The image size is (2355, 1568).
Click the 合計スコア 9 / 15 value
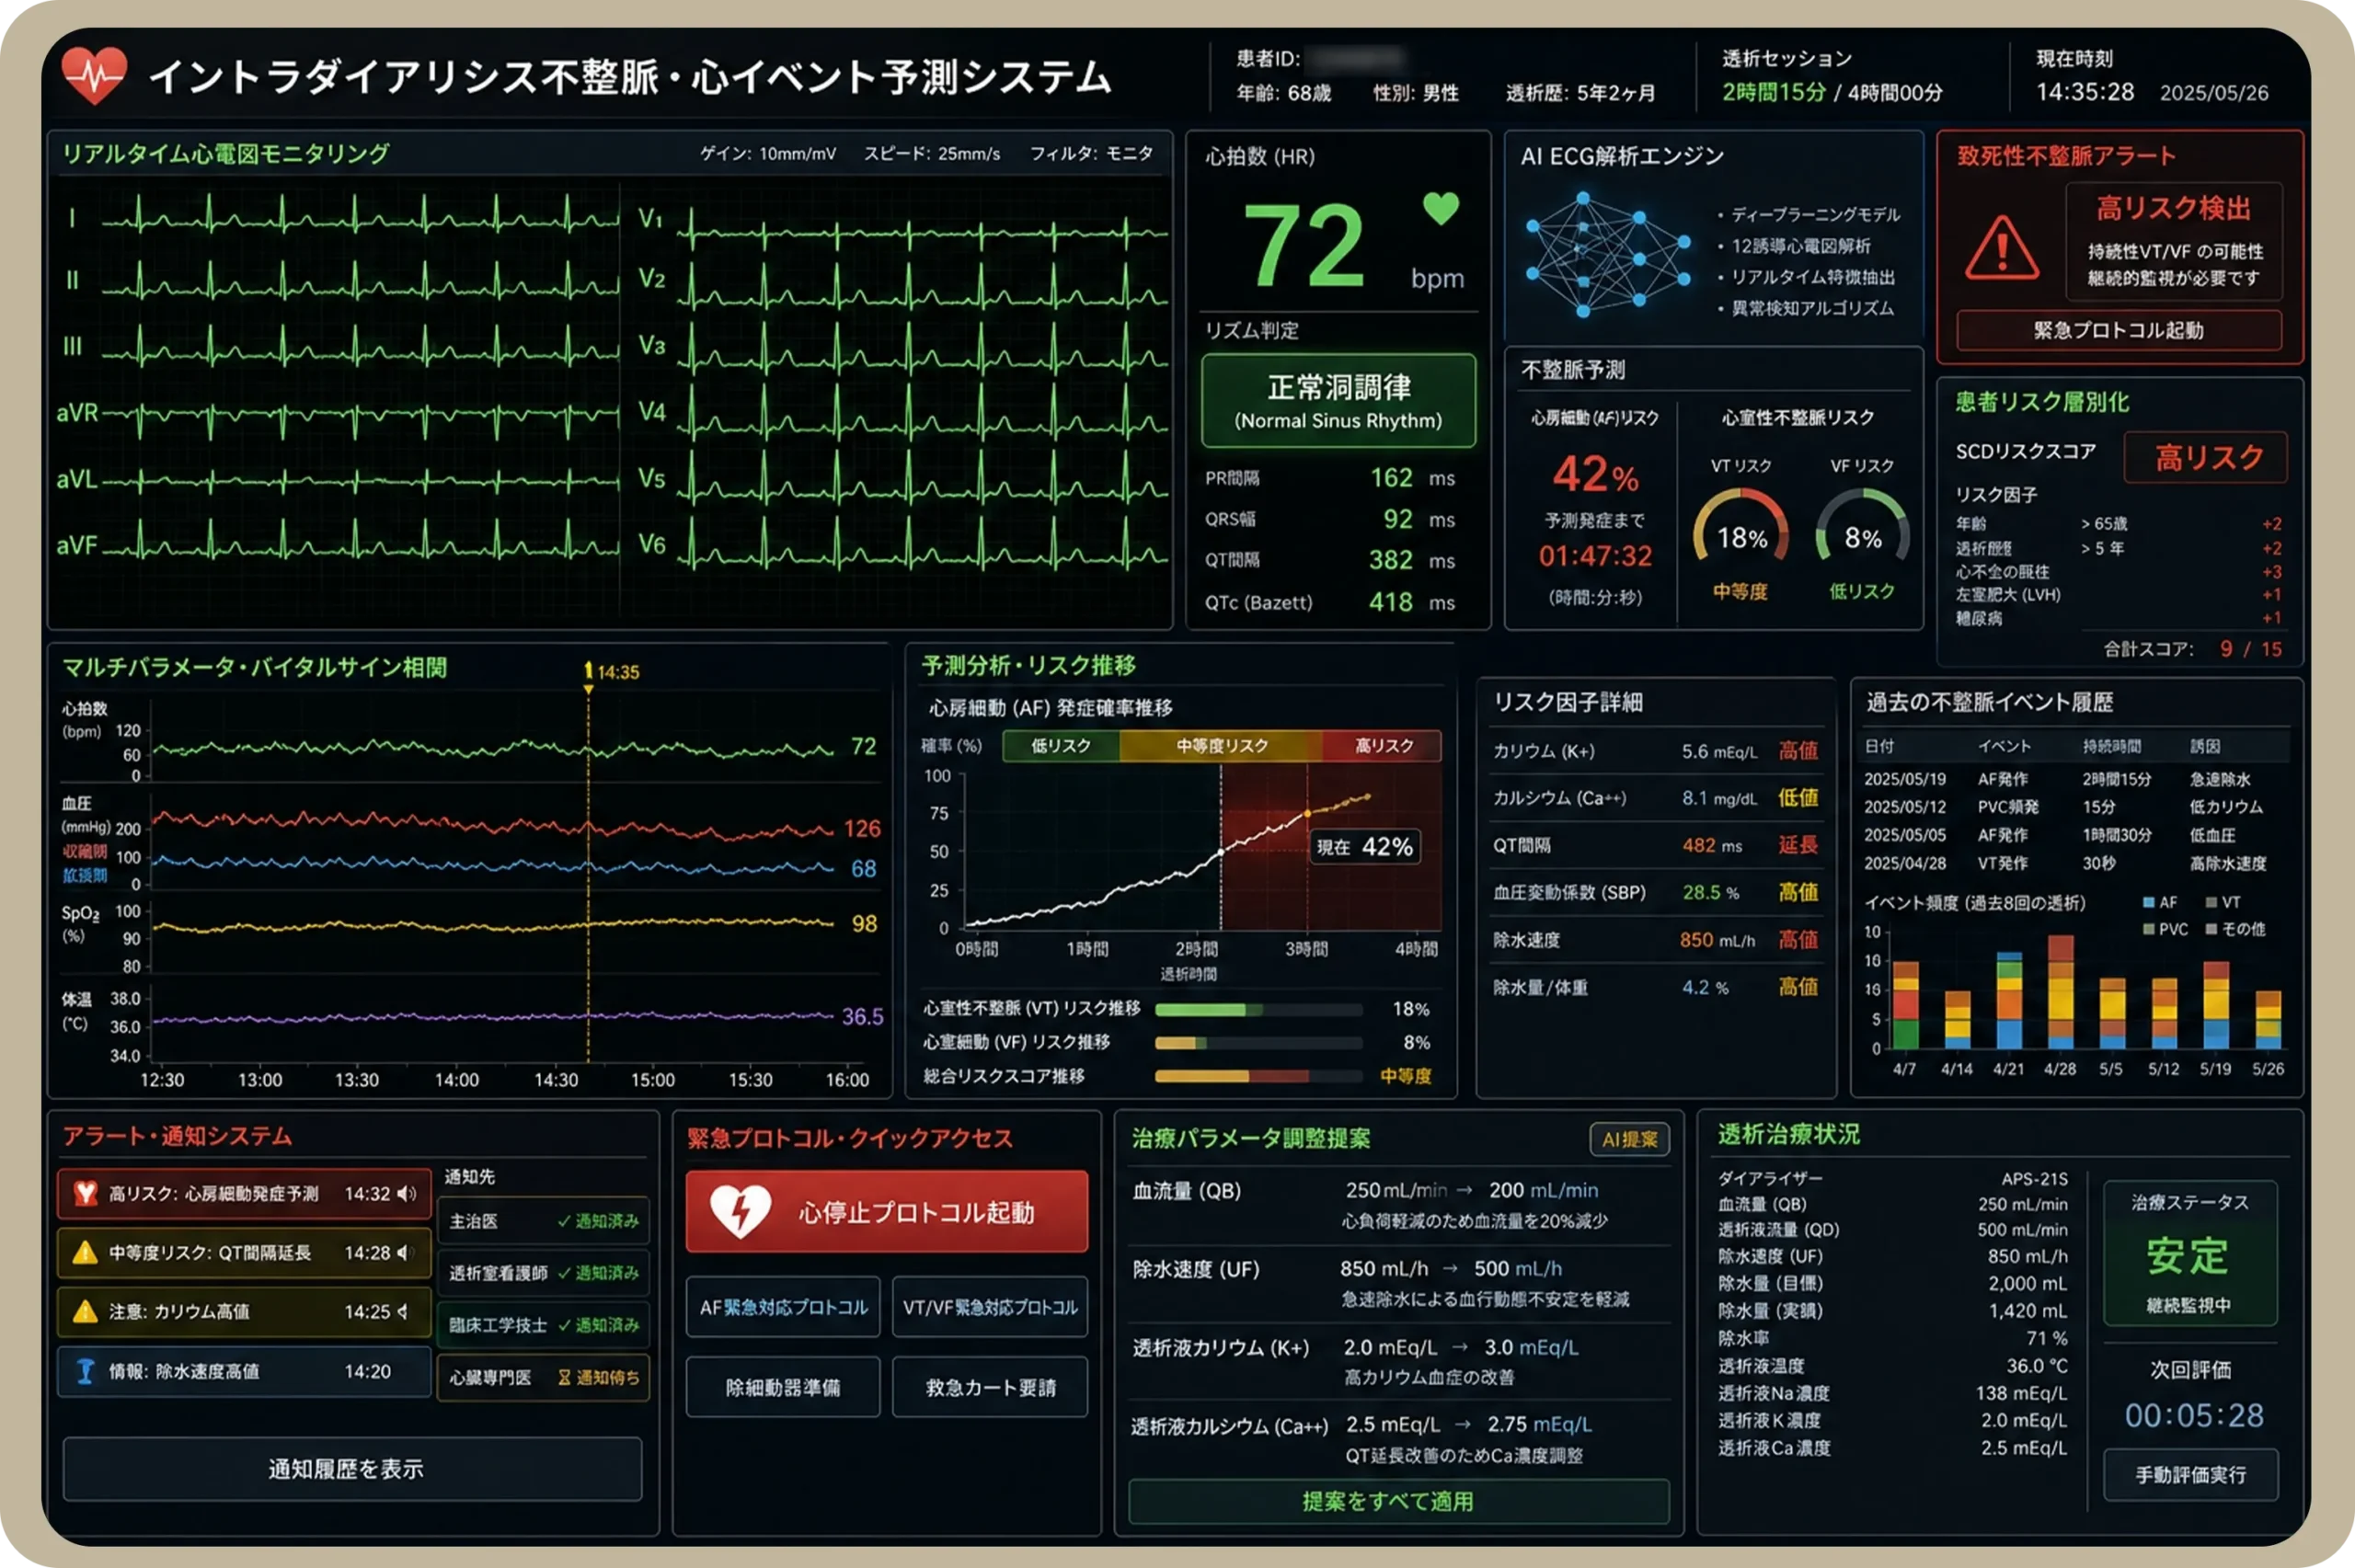pyautogui.click(x=2250, y=649)
